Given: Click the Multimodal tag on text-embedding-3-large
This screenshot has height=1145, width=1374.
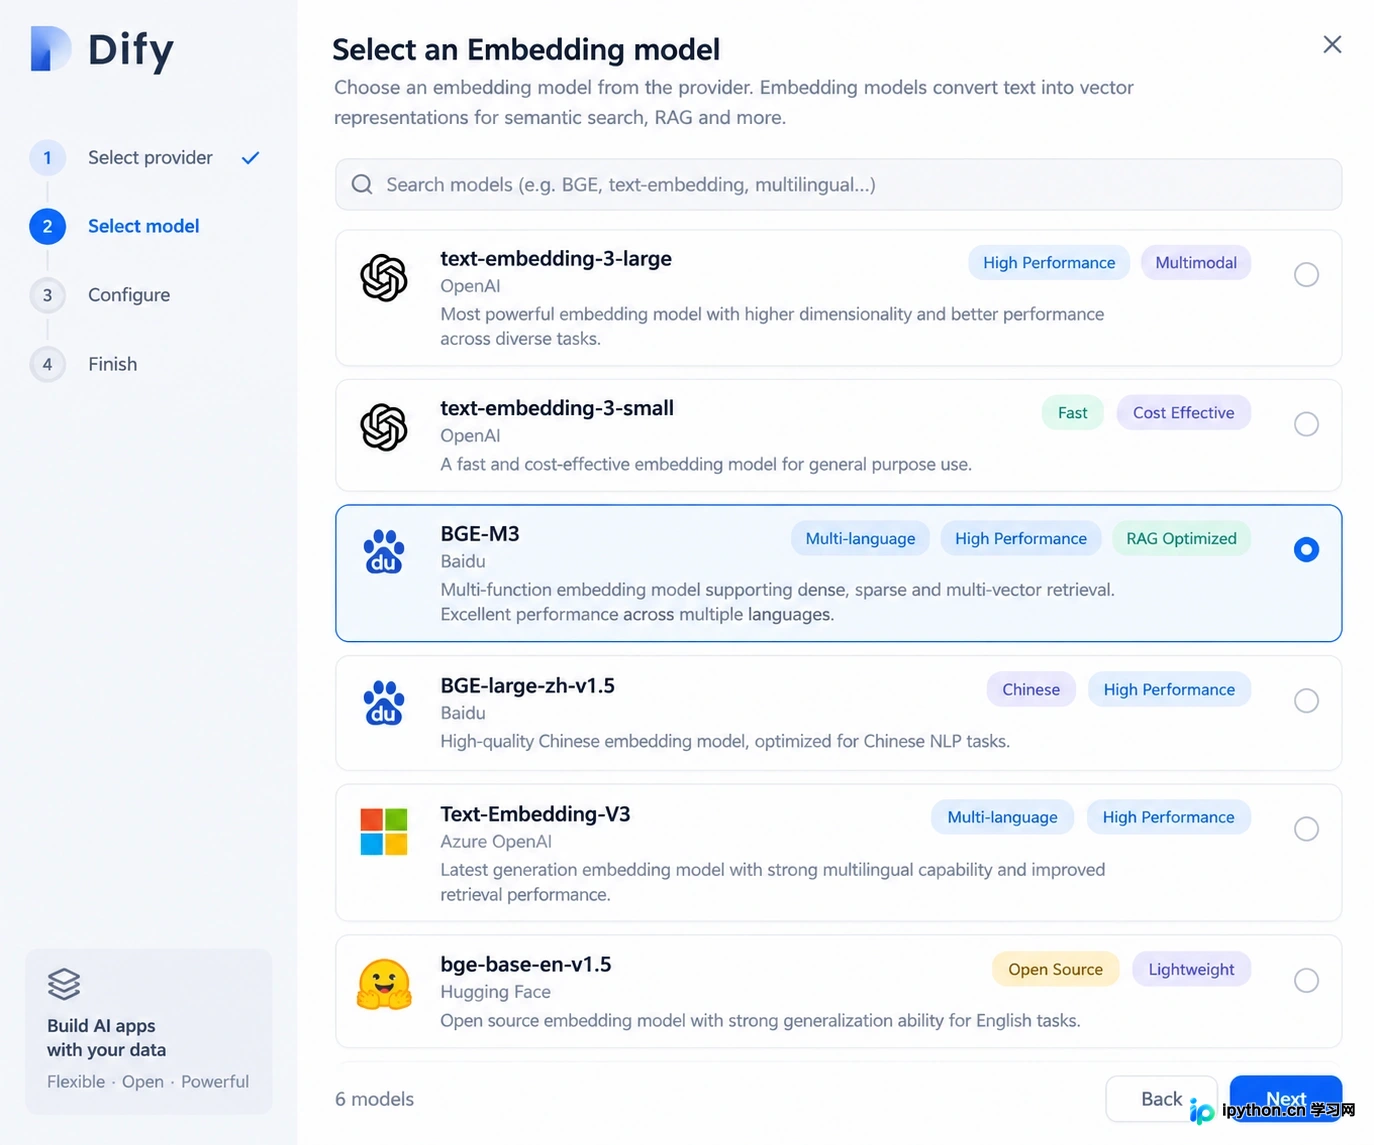Looking at the screenshot, I should pyautogui.click(x=1196, y=263).
